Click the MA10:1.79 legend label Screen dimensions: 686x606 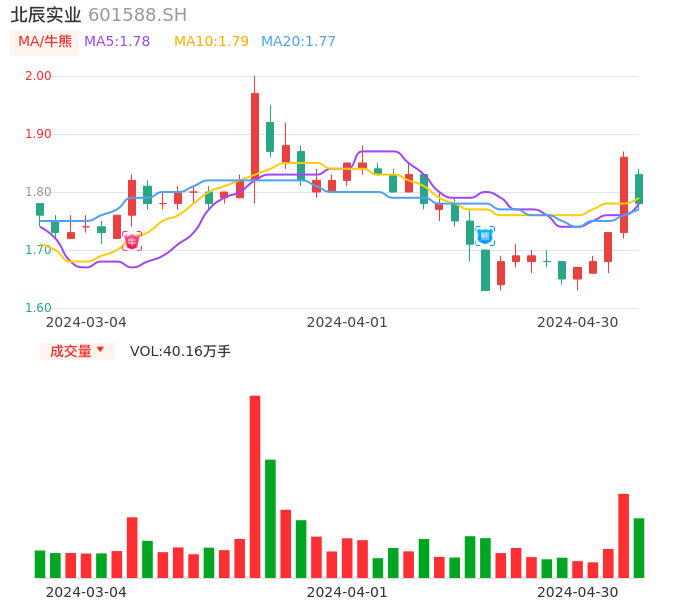[211, 42]
